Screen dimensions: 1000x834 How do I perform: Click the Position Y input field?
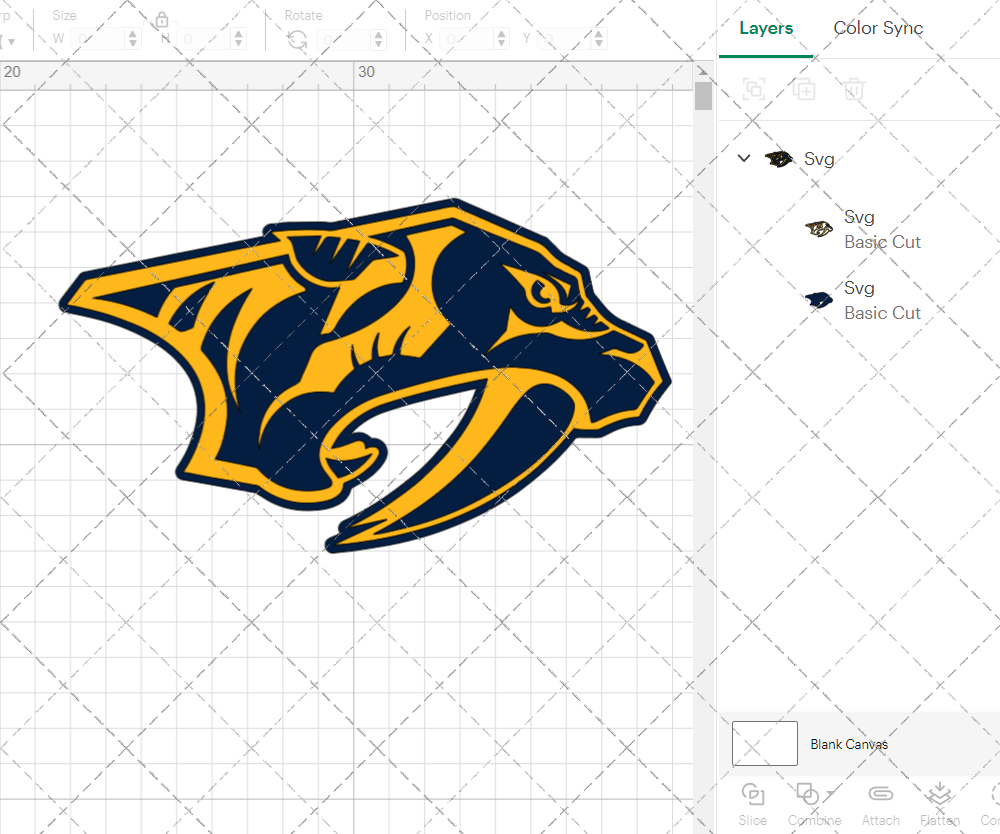(x=564, y=39)
